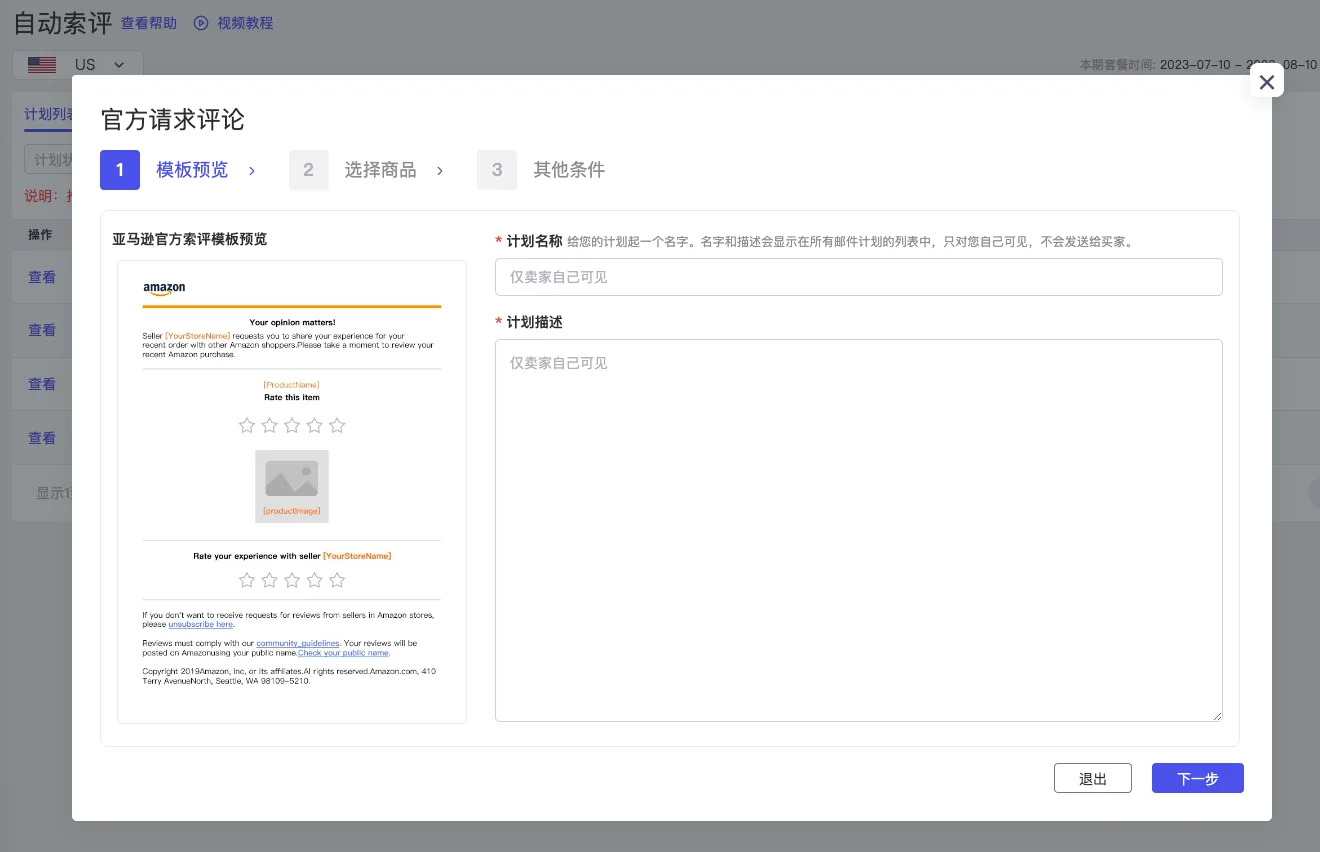1320x852 pixels.
Task: Click the 视频教程 play icon
Action: pos(201,22)
